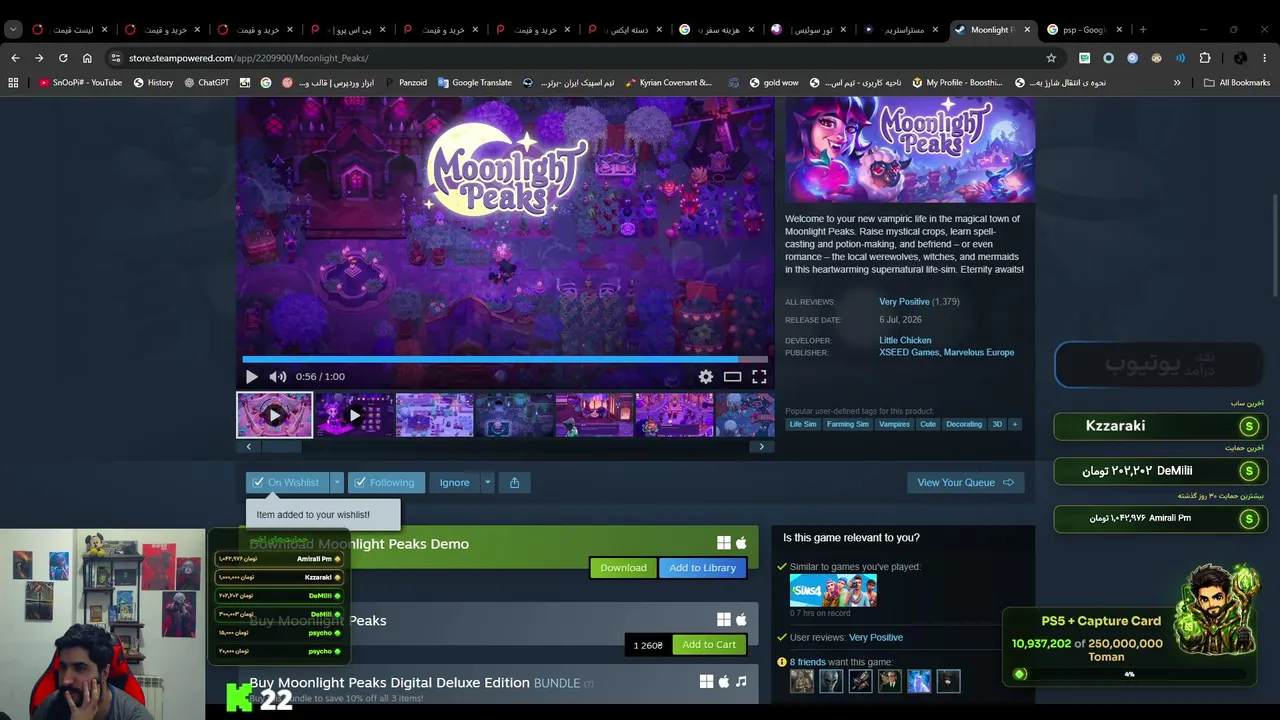Open the Google Translate bookmark
This screenshot has width=1280, height=720.
[474, 83]
